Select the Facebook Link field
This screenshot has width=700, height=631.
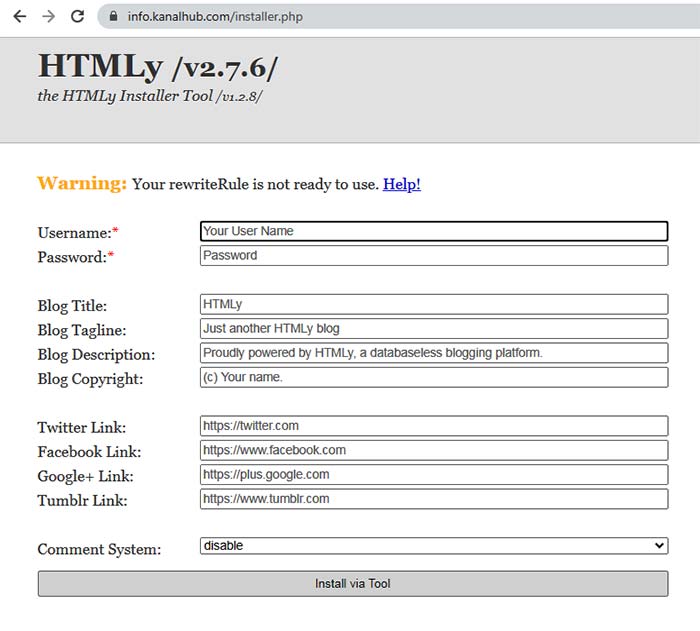coord(434,450)
